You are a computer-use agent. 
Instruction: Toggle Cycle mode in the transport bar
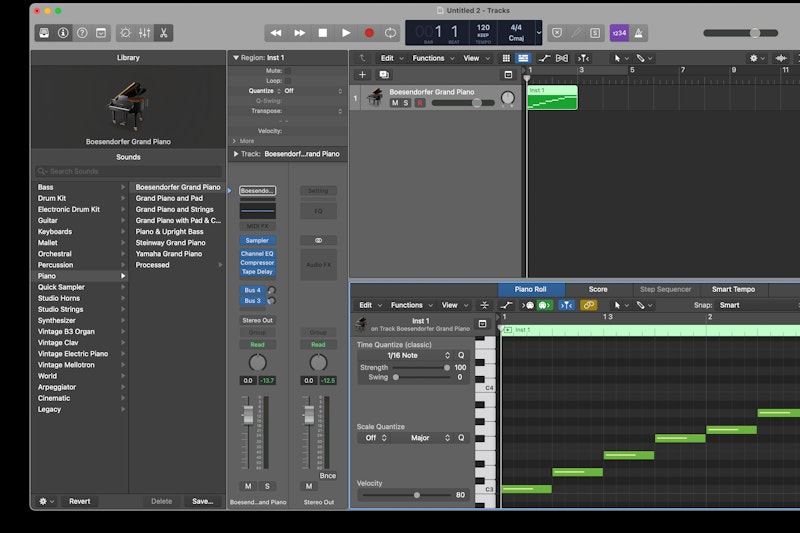coord(391,33)
